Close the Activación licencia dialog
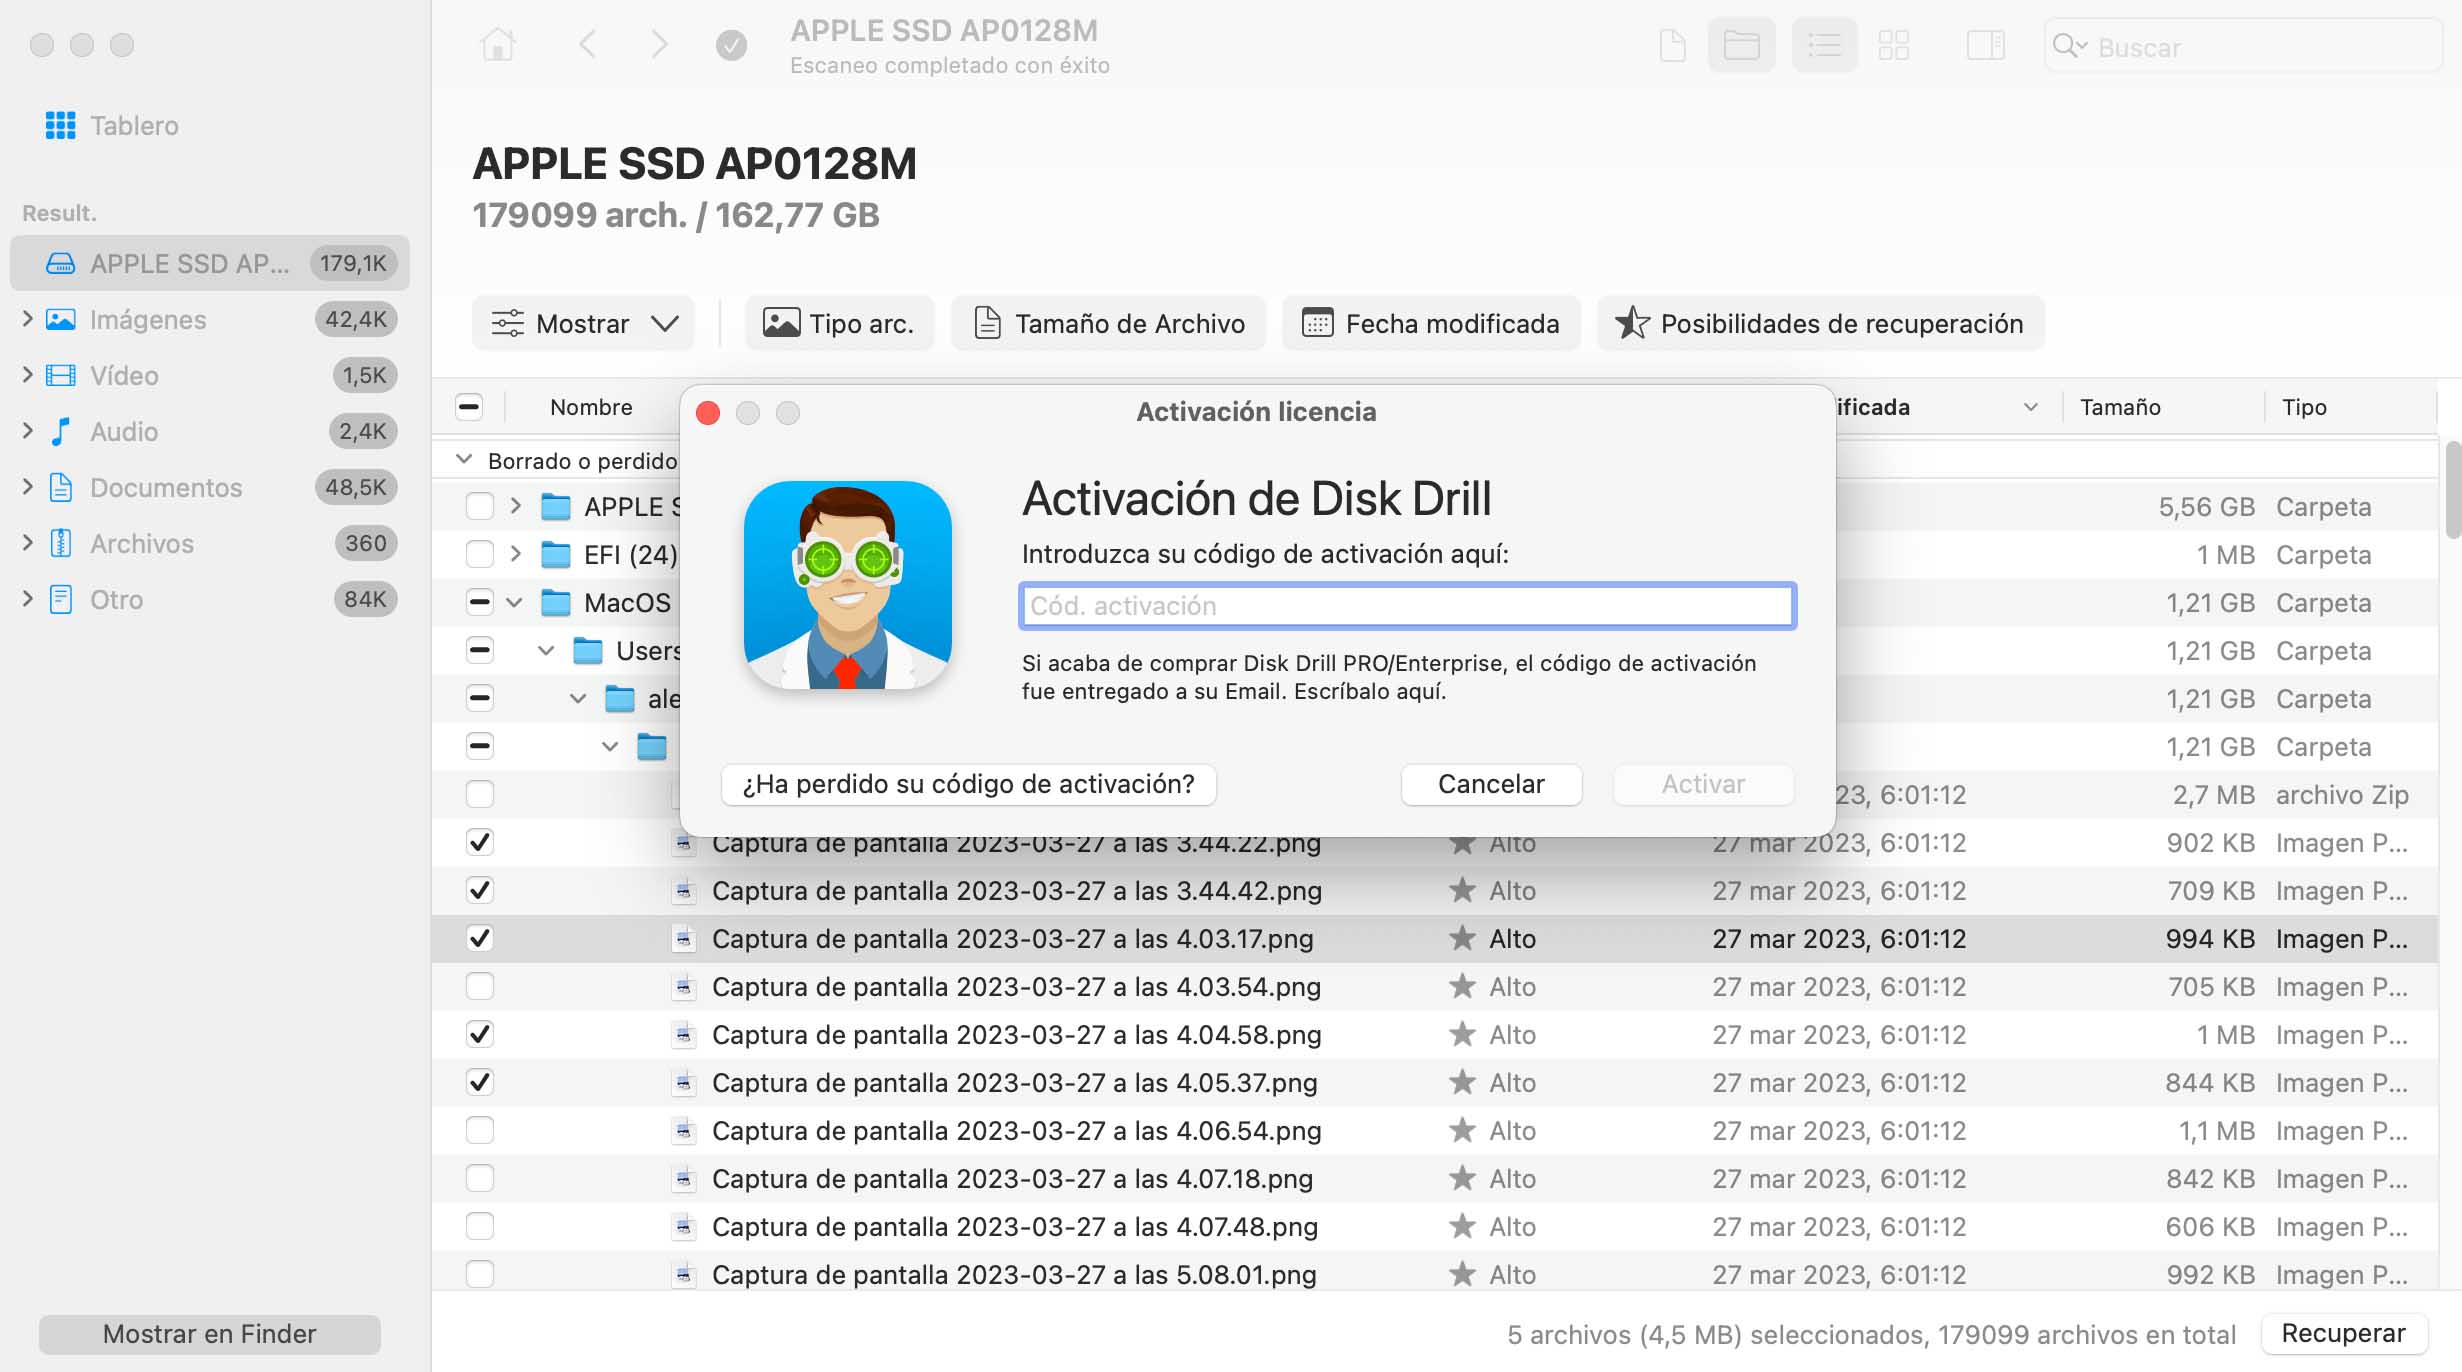This screenshot has height=1372, width=2462. tap(708, 413)
